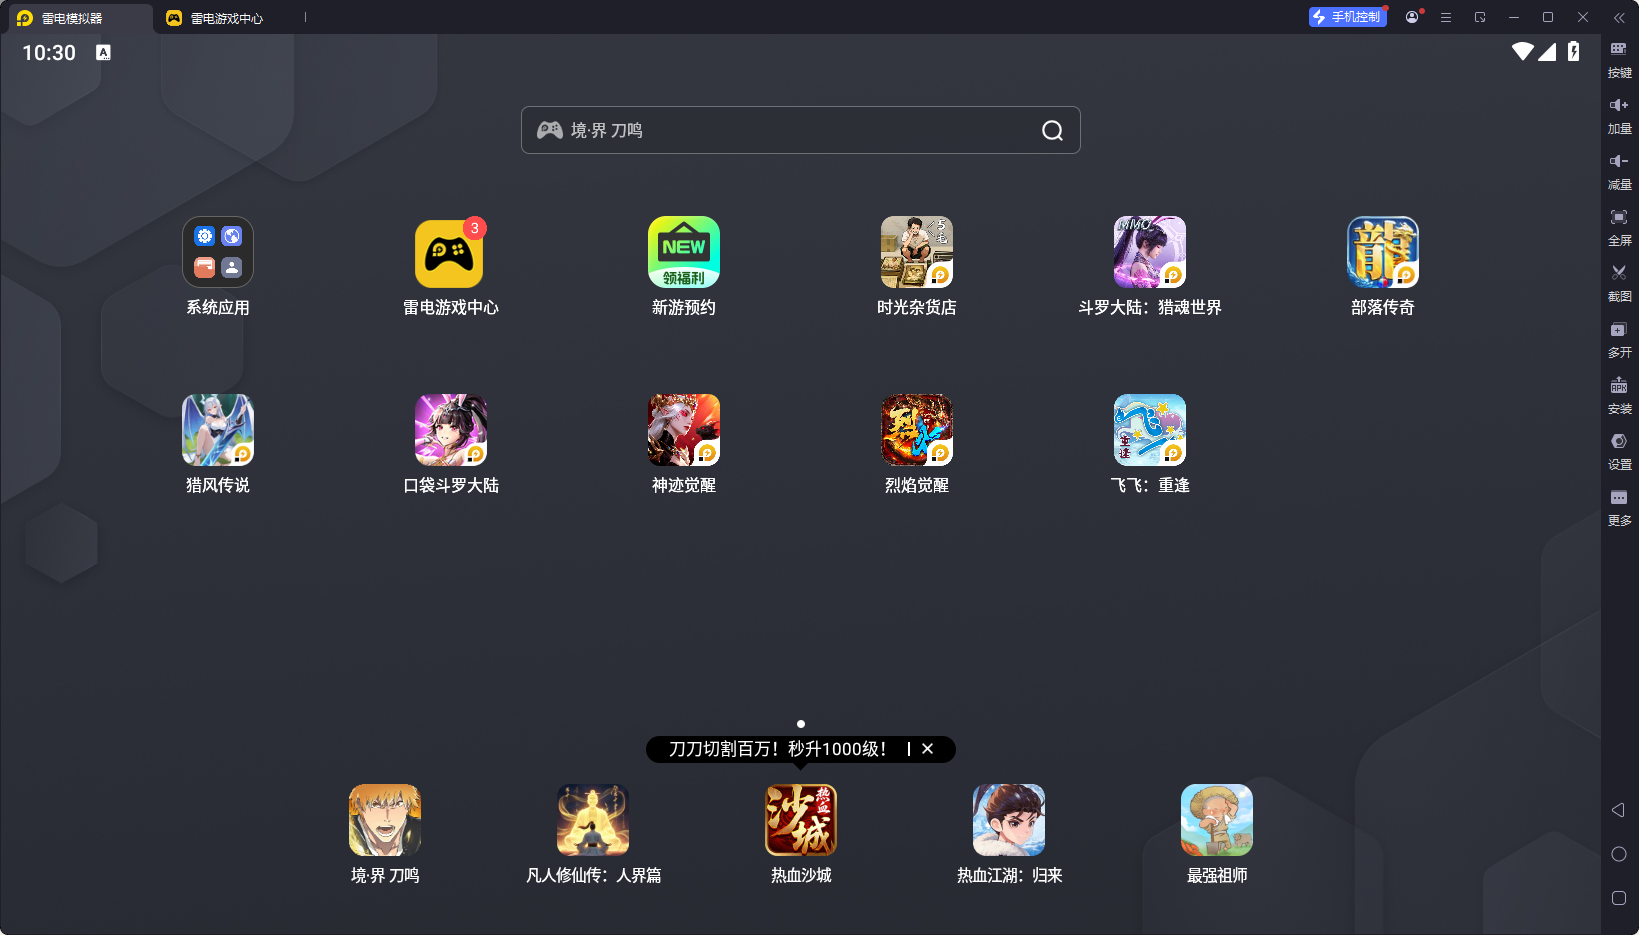1639x935 pixels.
Task: Take a screenshot with 截图
Action: pos(1619,284)
